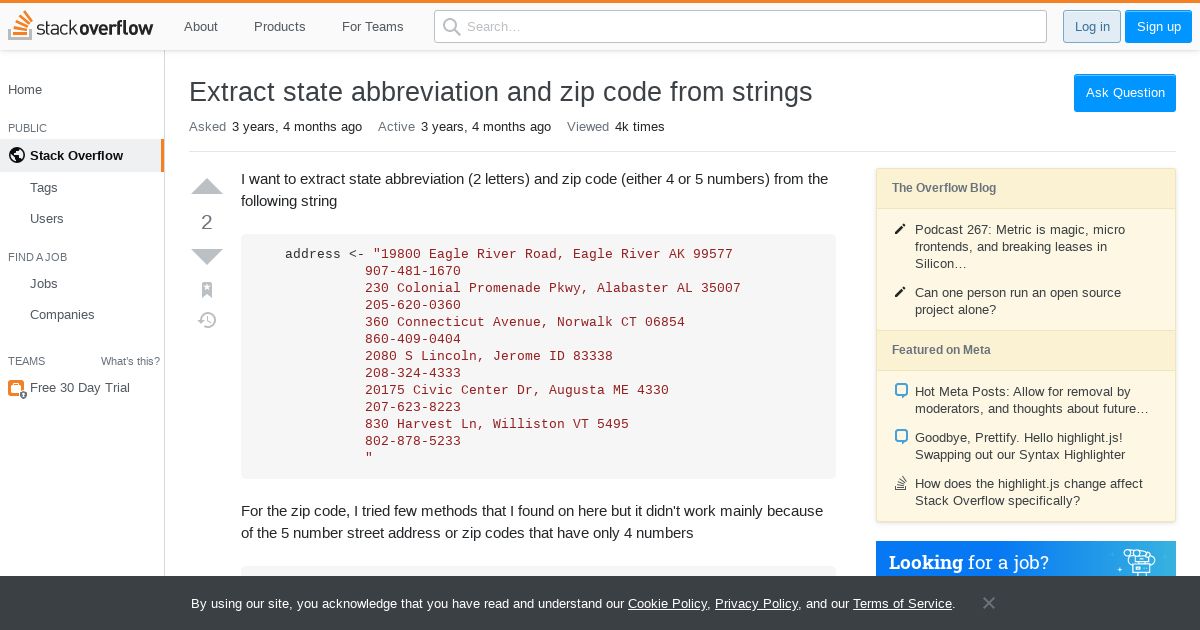Upvote the question
The image size is (1200, 630).
pos(207,187)
